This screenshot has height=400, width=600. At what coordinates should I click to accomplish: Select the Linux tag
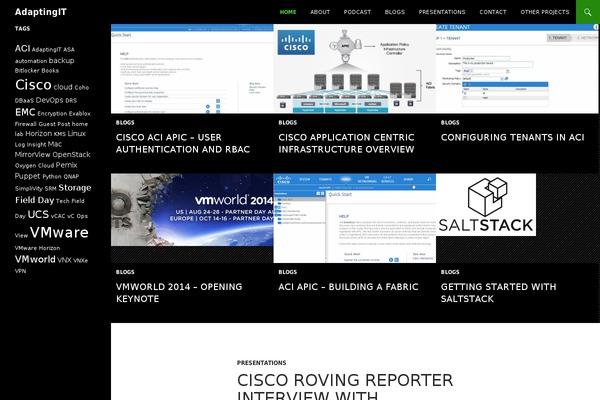(x=77, y=133)
